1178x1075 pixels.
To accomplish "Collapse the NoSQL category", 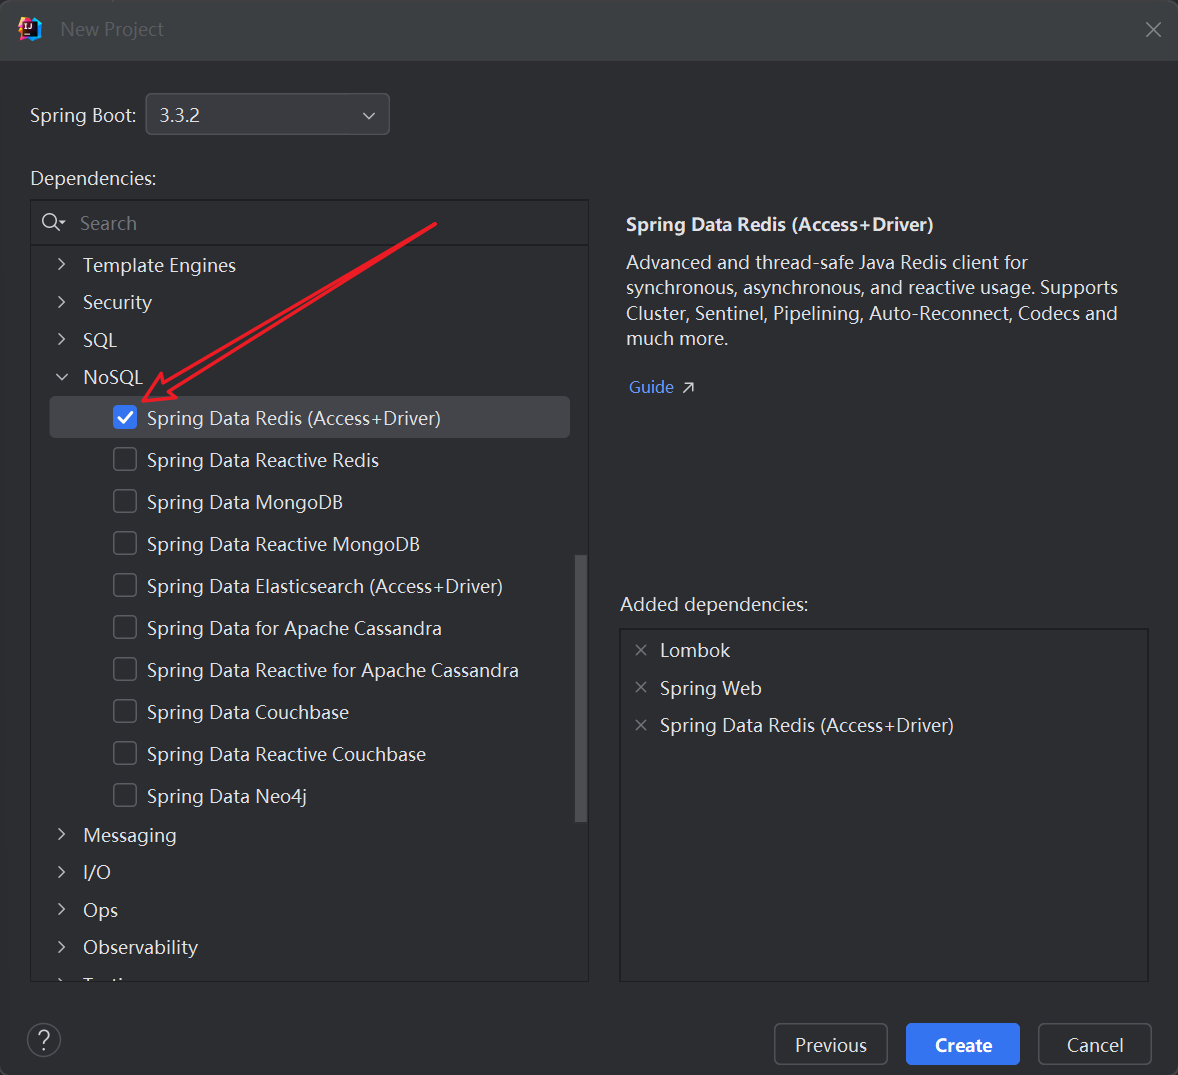I will click(62, 377).
